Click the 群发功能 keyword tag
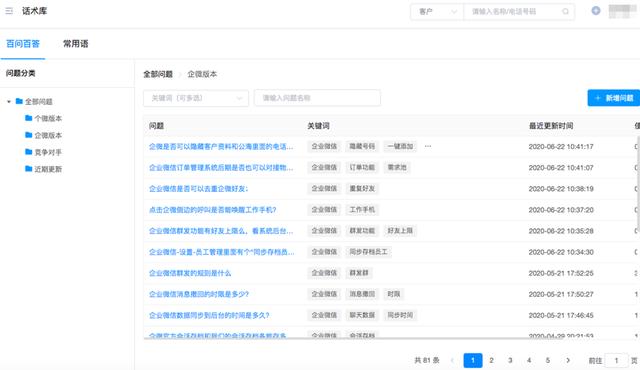The height and width of the screenshot is (370, 640). click(362, 231)
